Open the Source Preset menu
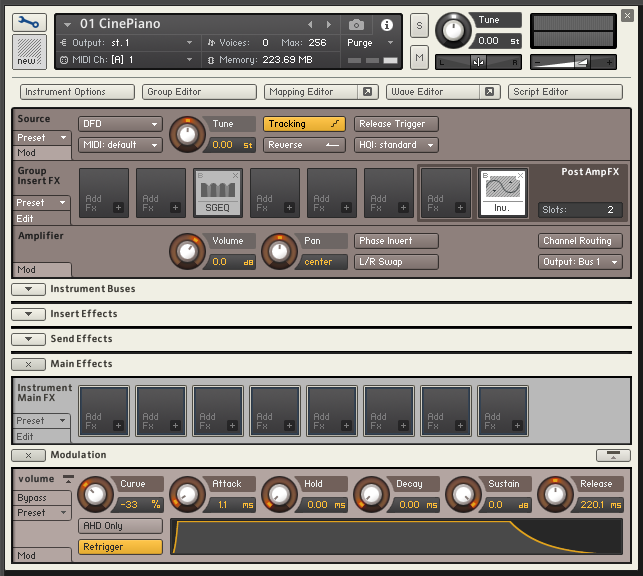This screenshot has width=643, height=576. [42, 138]
